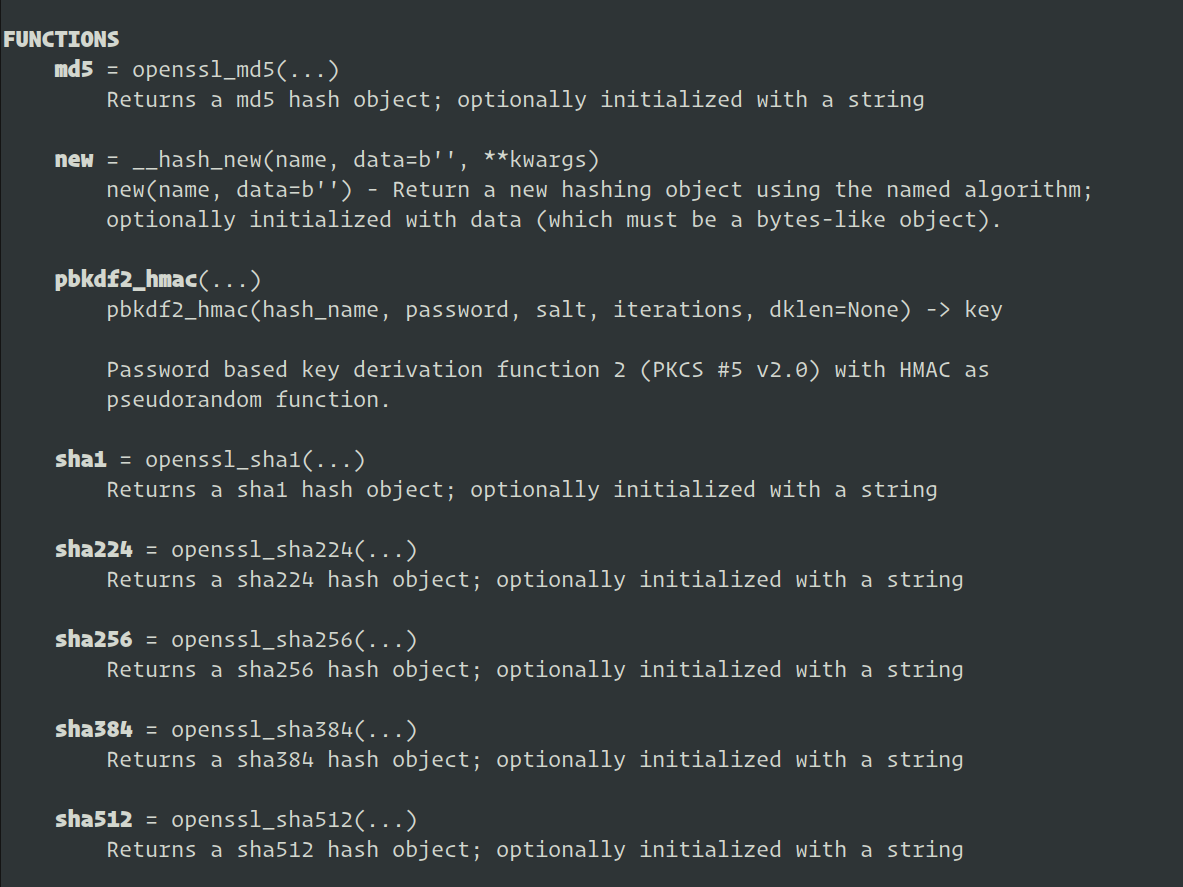Click the PKCS #5 v2.0 text
Screen dimensions: 1183x887
point(730,370)
